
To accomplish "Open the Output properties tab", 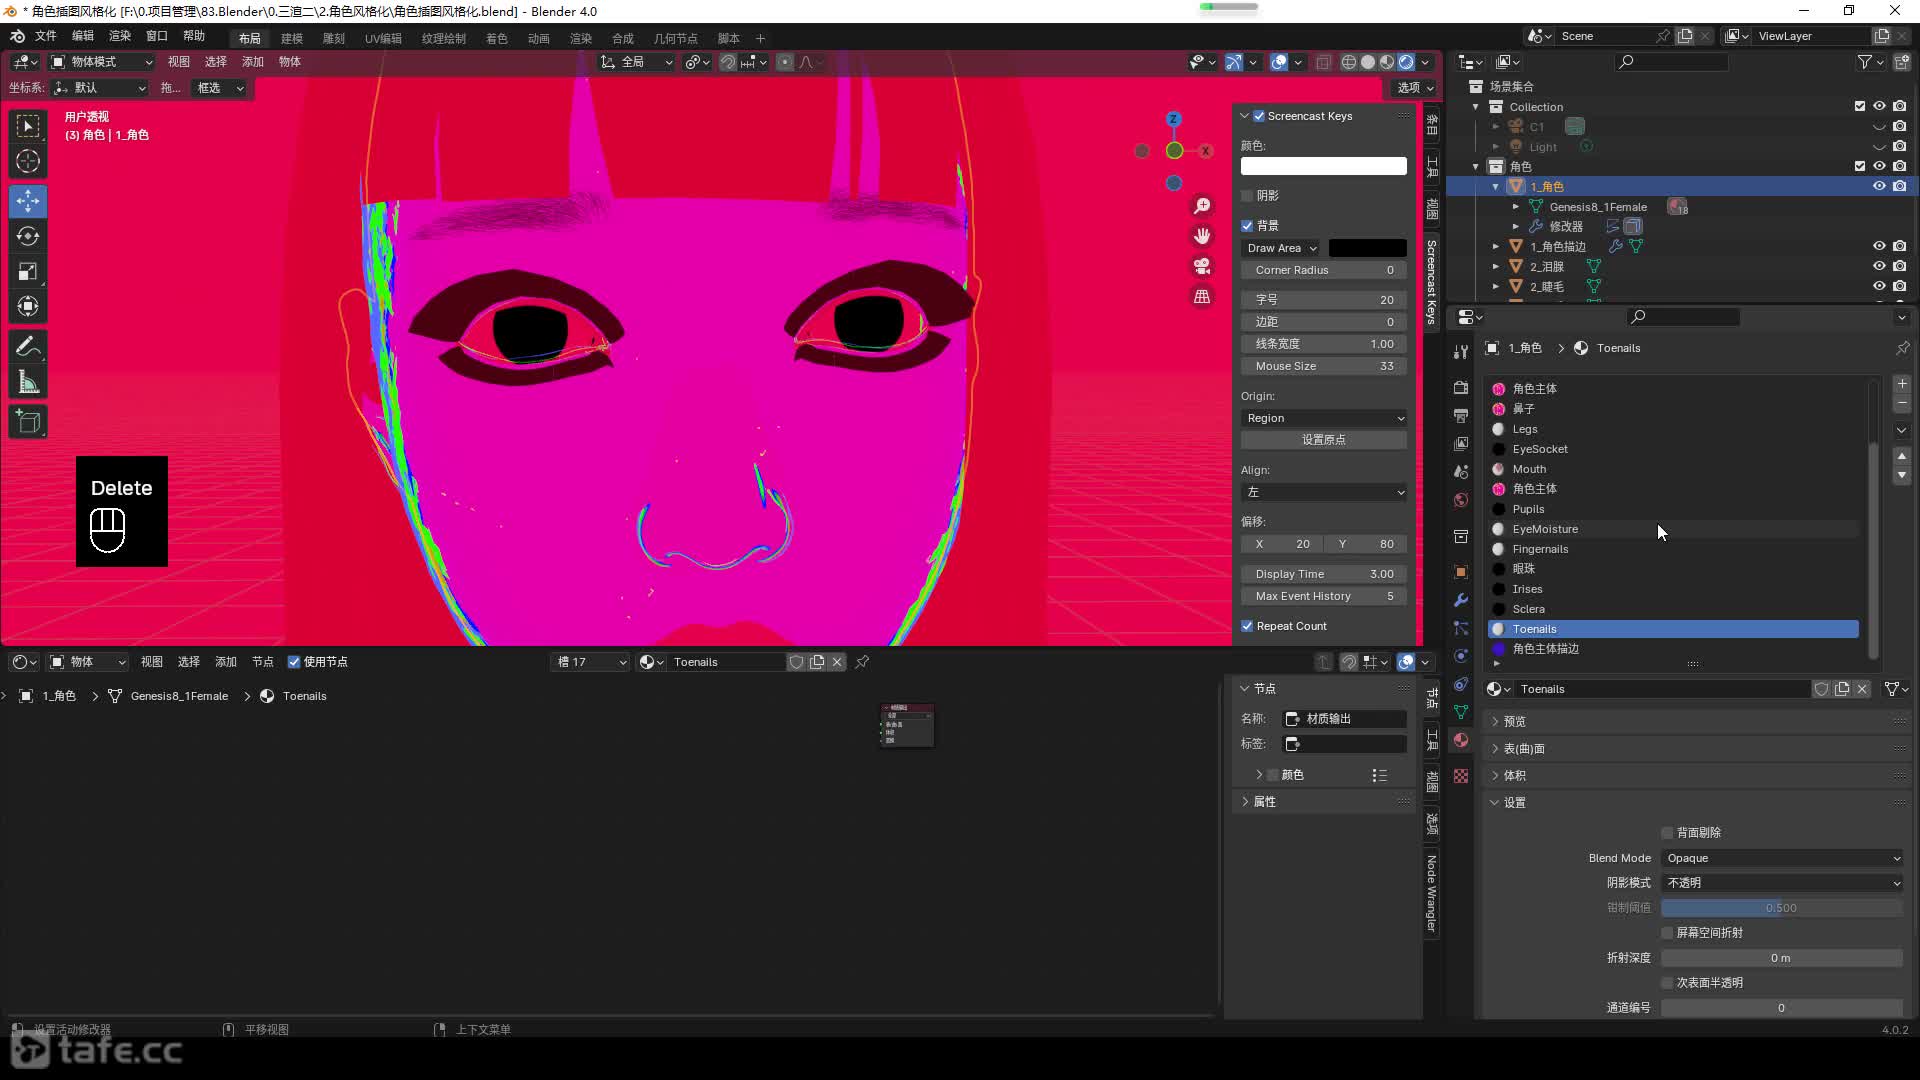I will 1461,415.
